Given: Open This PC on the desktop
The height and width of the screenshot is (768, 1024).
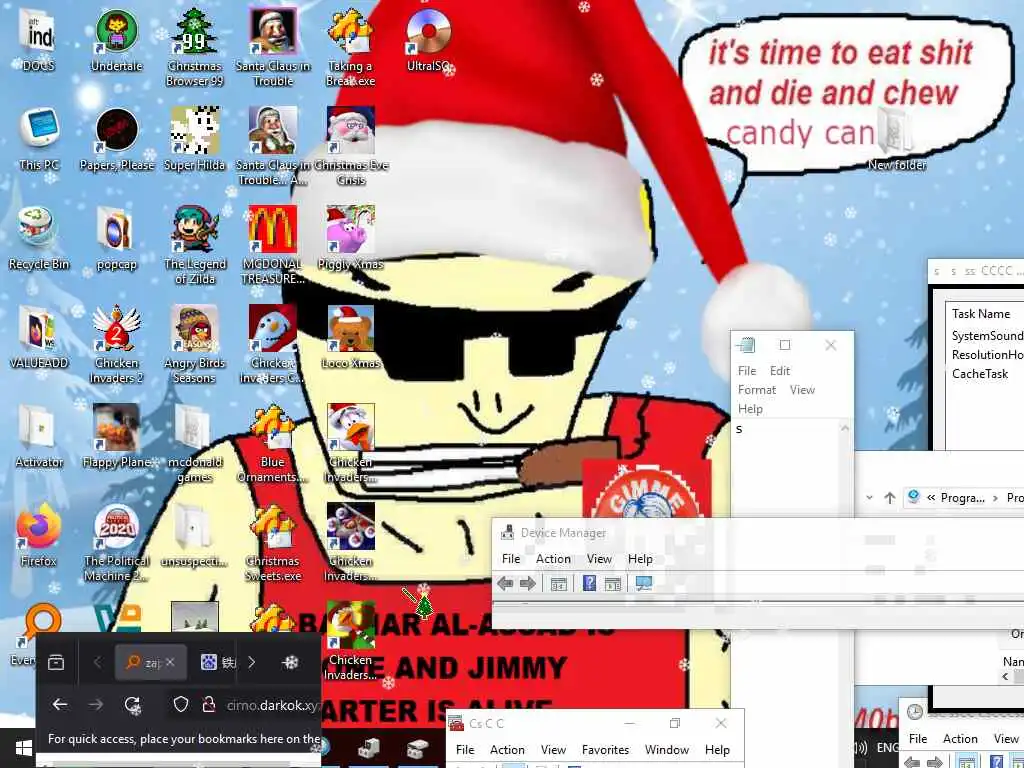Looking at the screenshot, I should click(x=39, y=140).
